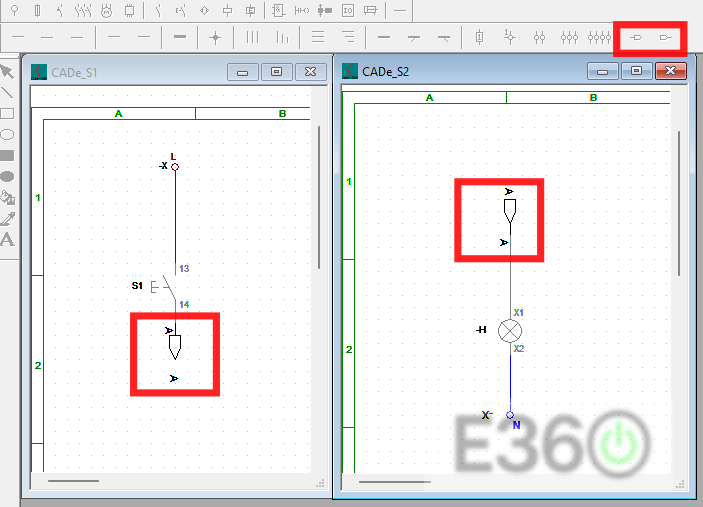Choose the line drawing tool in sidebar

click(7, 93)
